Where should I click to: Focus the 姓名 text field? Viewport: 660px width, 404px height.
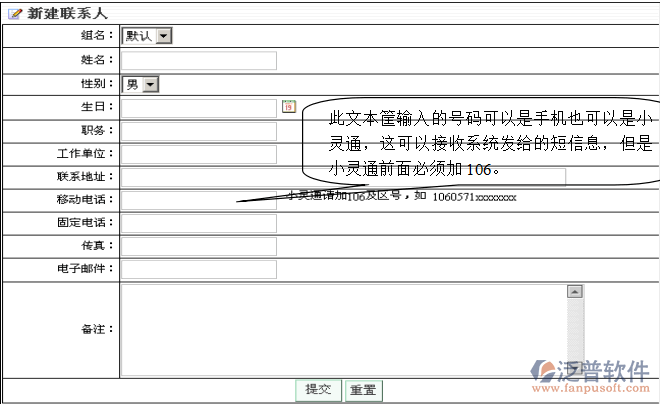pyautogui.click(x=198, y=60)
